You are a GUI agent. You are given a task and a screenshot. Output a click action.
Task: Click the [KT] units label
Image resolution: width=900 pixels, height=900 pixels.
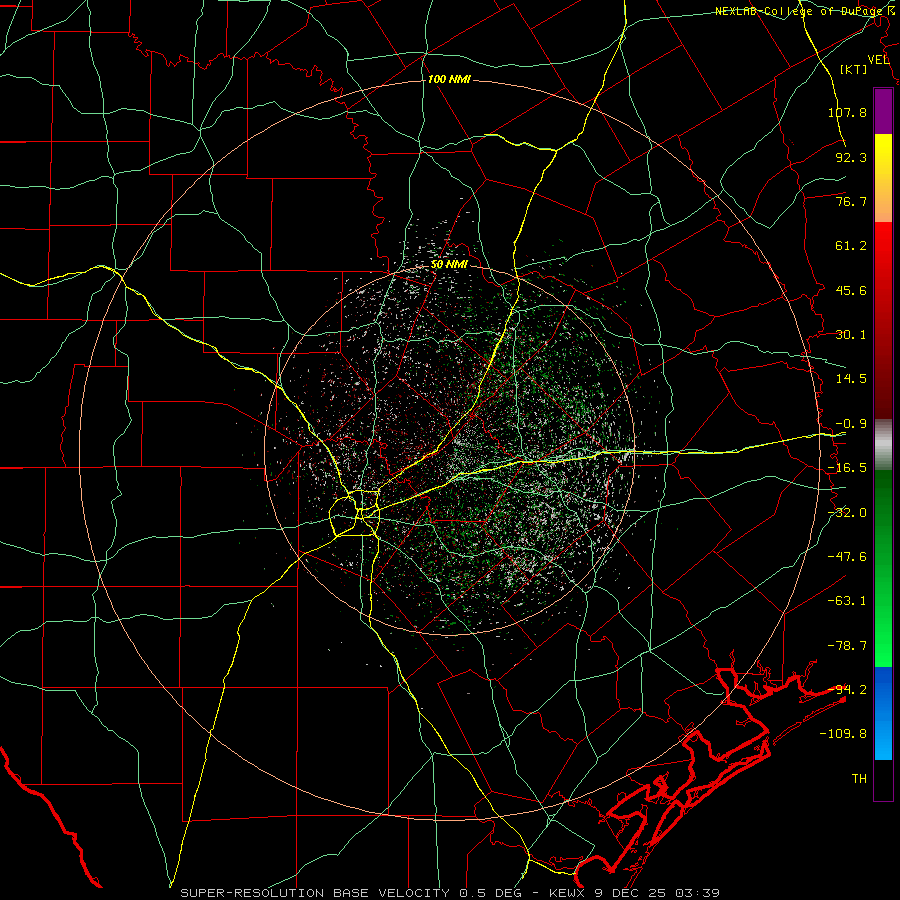coord(854,70)
